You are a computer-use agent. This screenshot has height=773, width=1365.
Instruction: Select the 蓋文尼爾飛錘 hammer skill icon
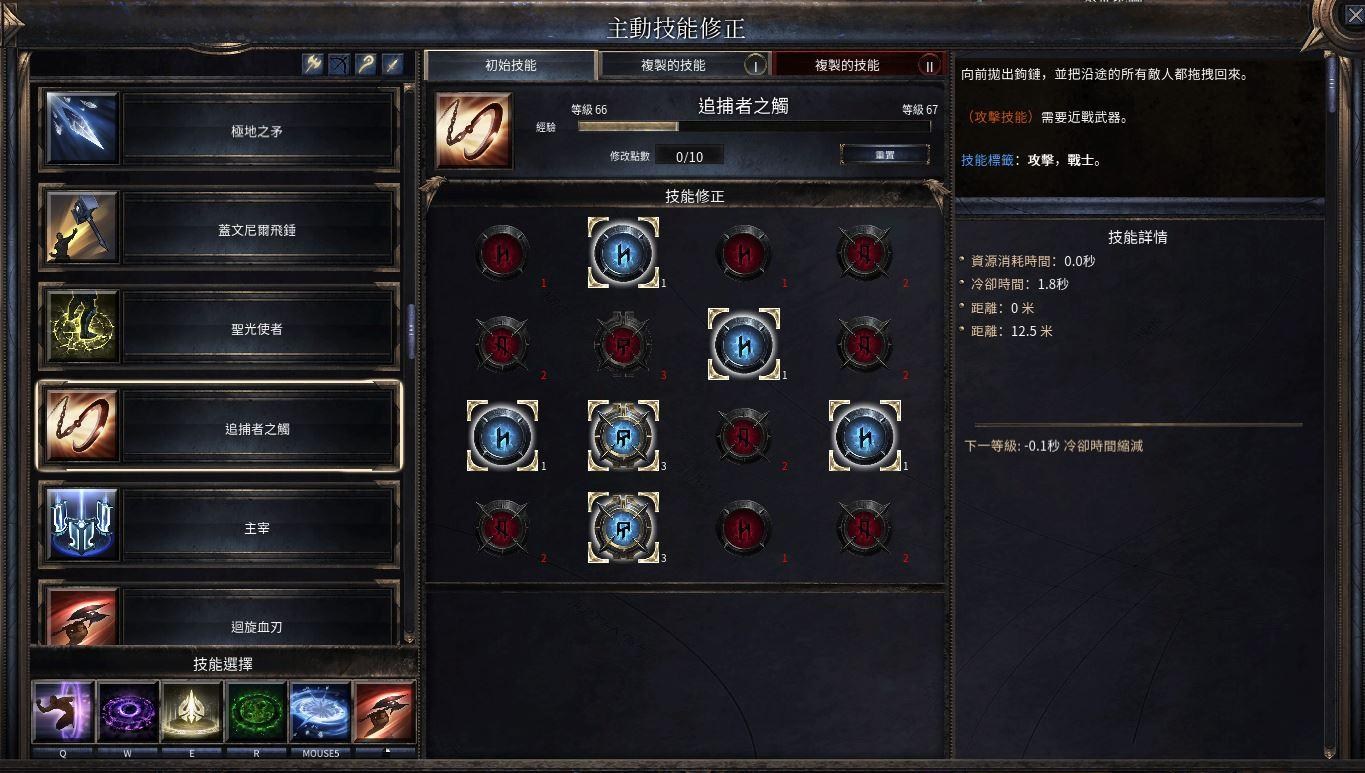point(82,229)
